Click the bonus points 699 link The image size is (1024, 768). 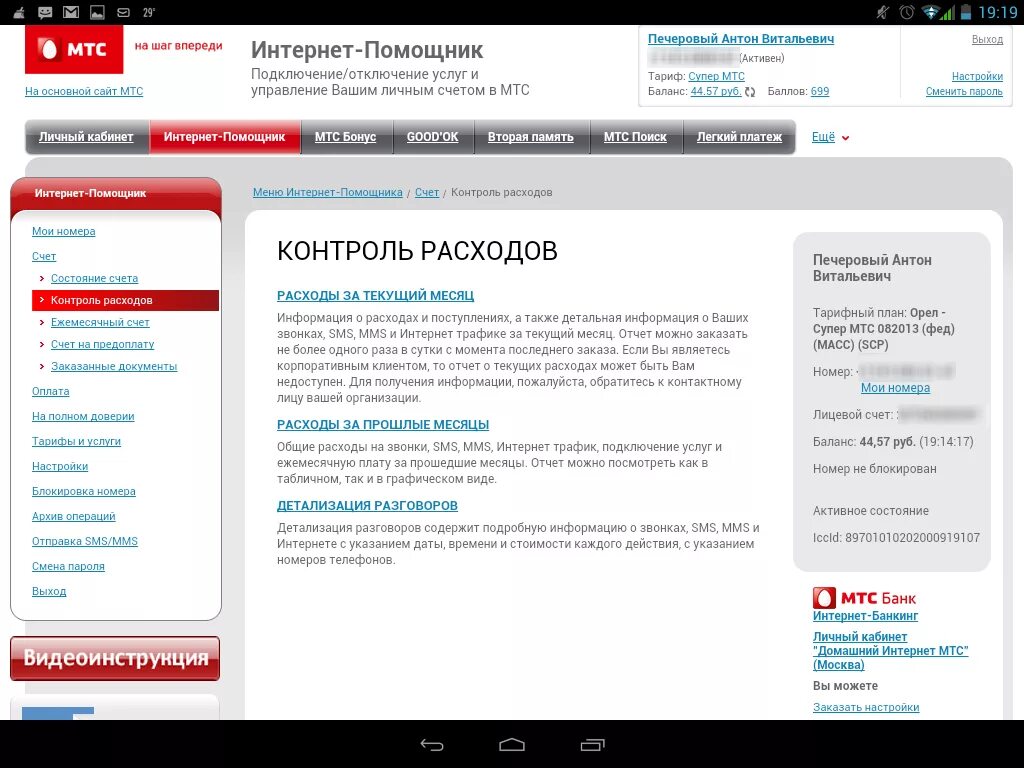pyautogui.click(x=820, y=91)
